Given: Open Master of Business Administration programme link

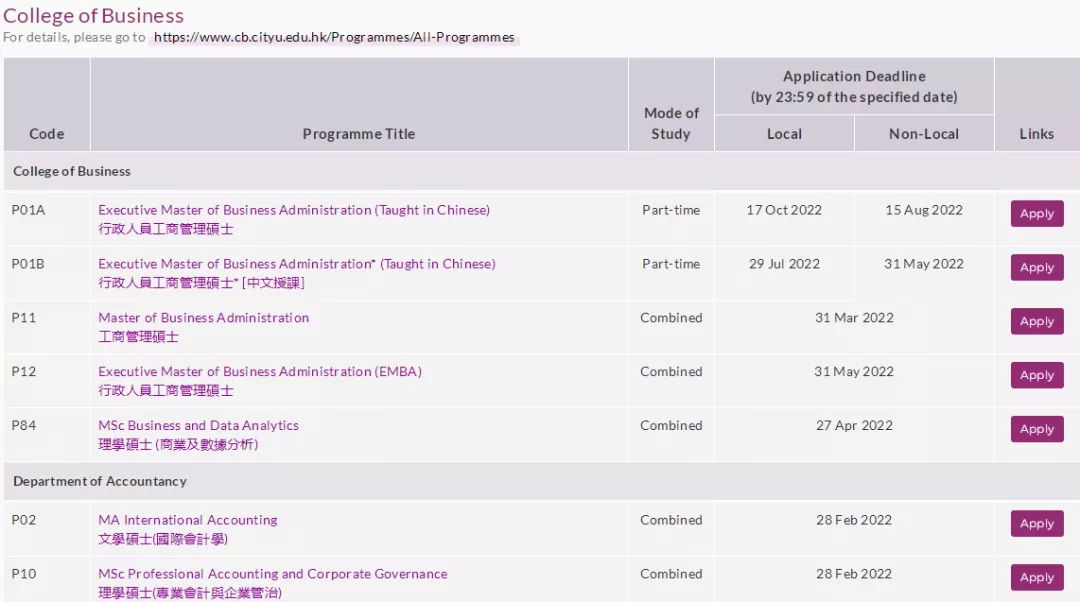Looking at the screenshot, I should click(x=204, y=318).
